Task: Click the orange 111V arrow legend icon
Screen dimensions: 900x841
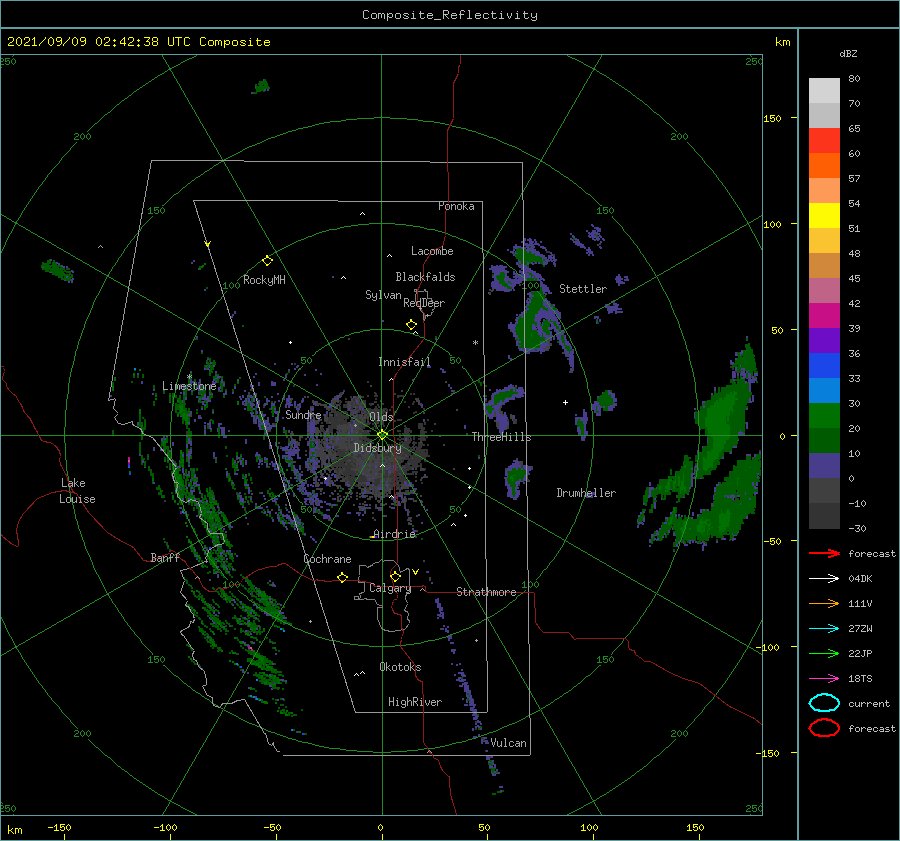Action: [x=824, y=603]
